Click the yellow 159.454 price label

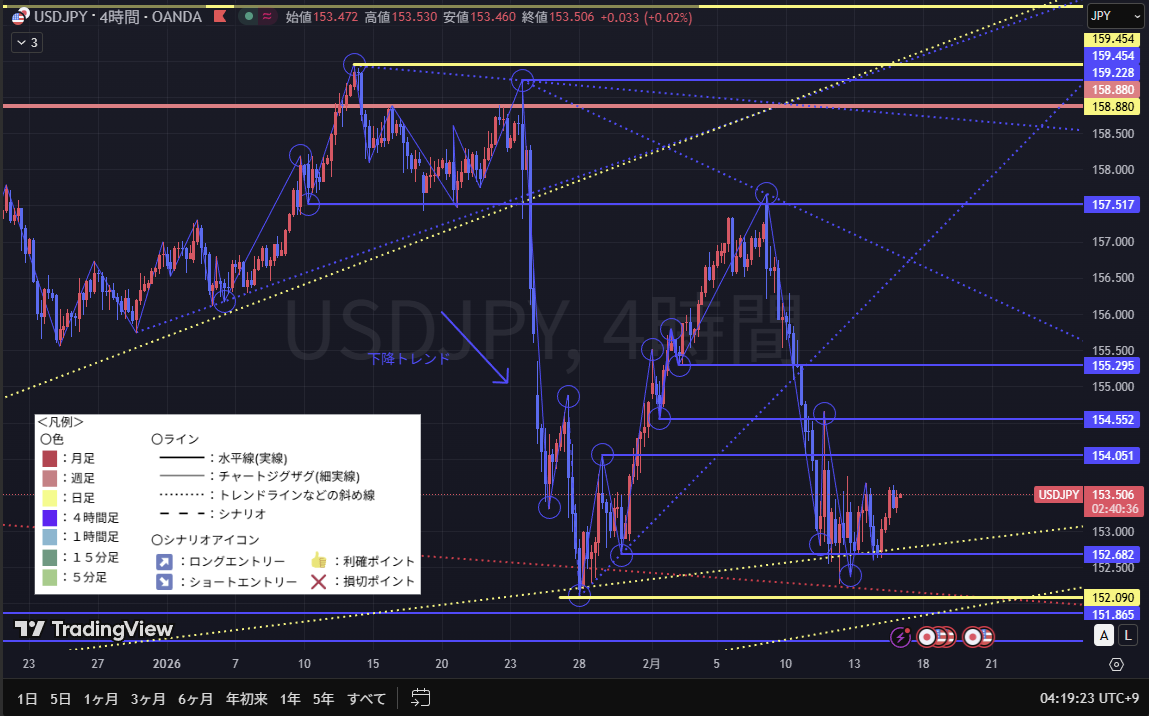pos(1113,39)
